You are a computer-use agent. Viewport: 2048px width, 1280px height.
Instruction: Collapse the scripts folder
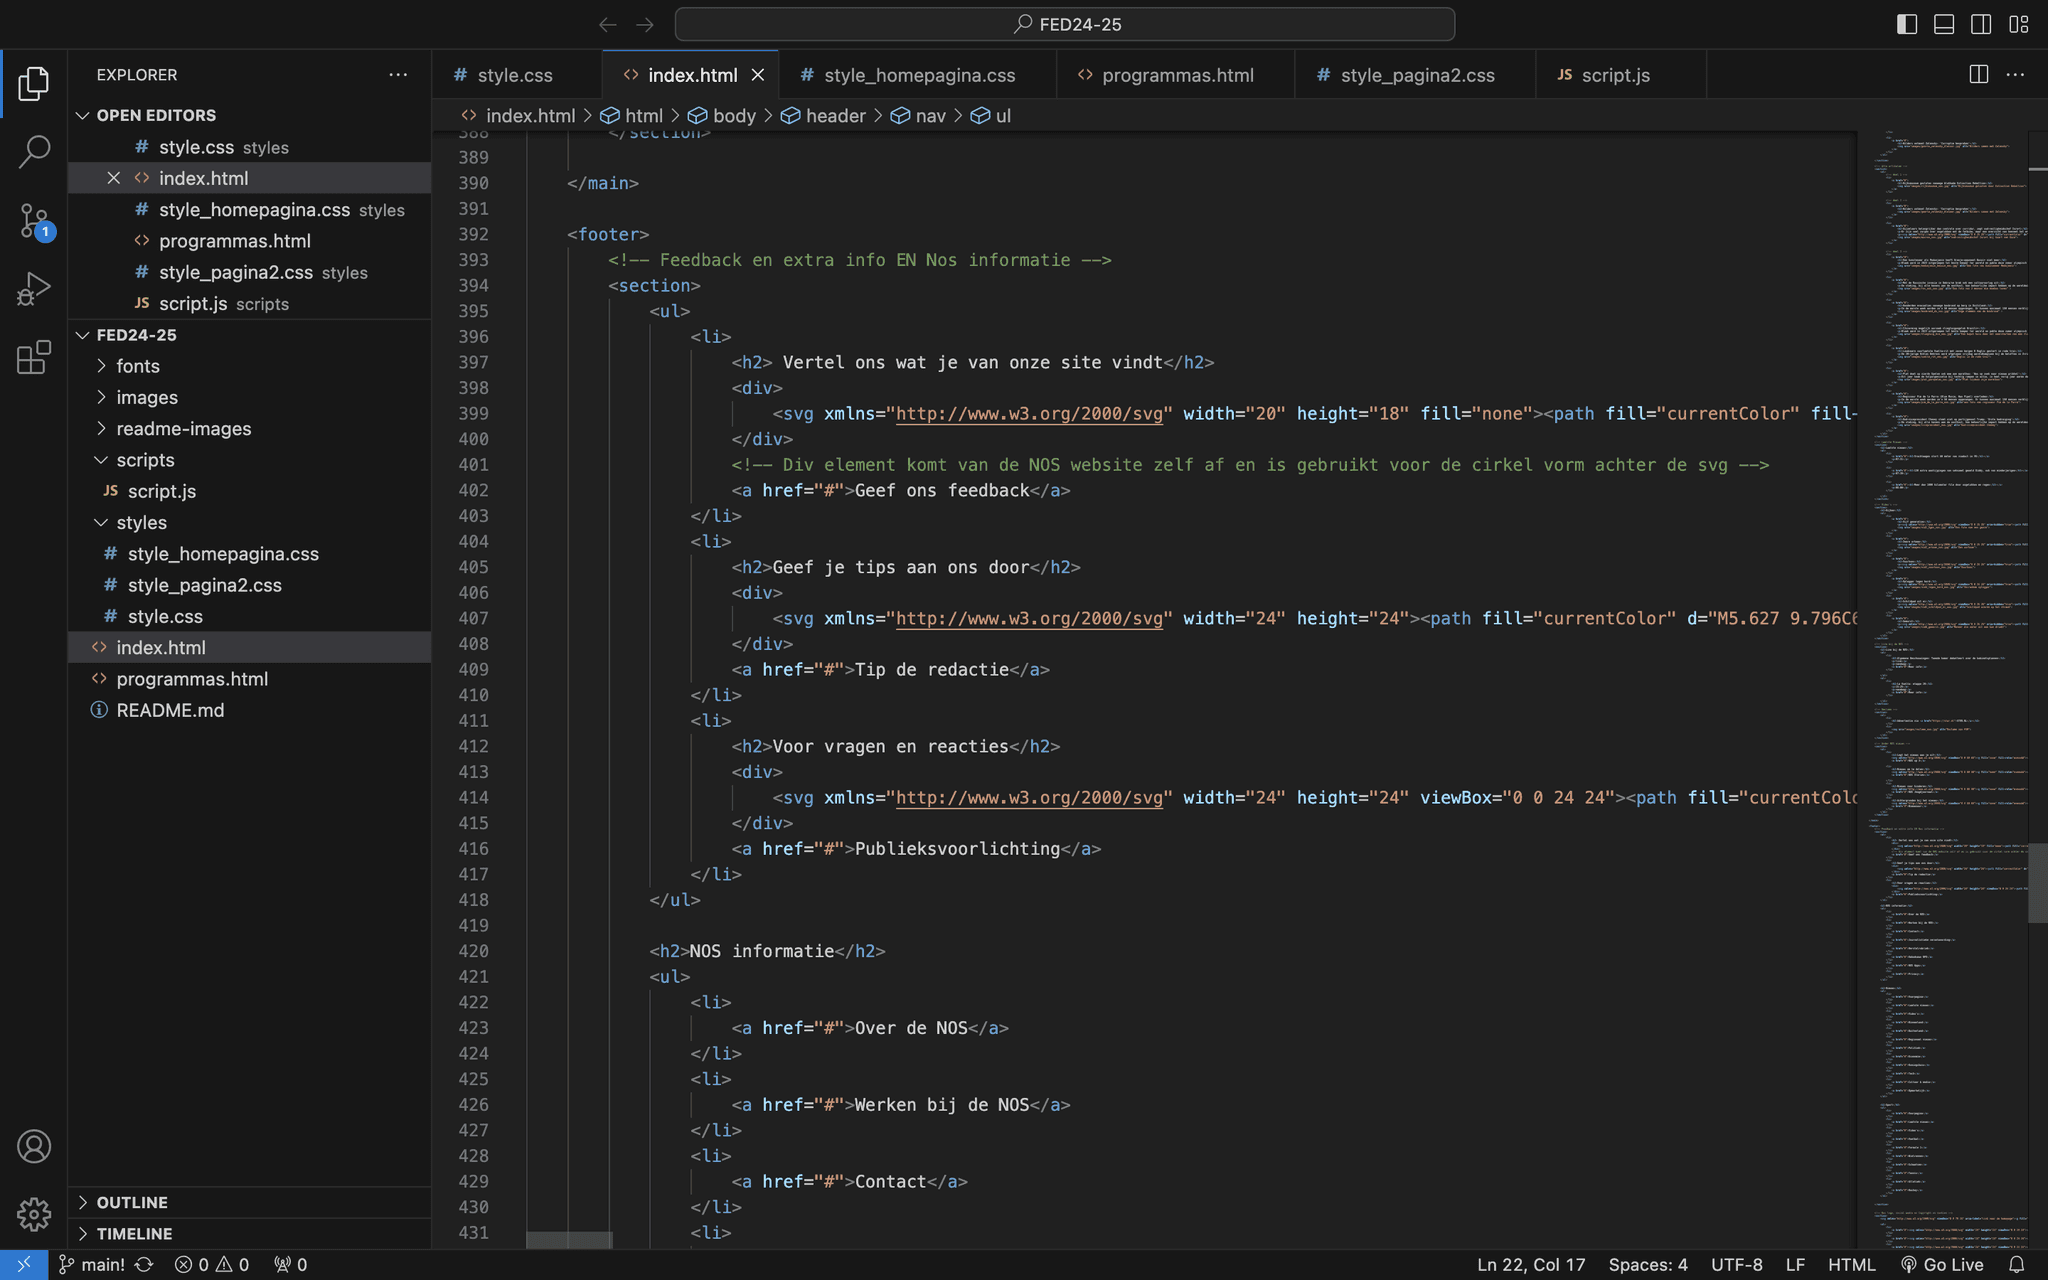pyautogui.click(x=145, y=460)
